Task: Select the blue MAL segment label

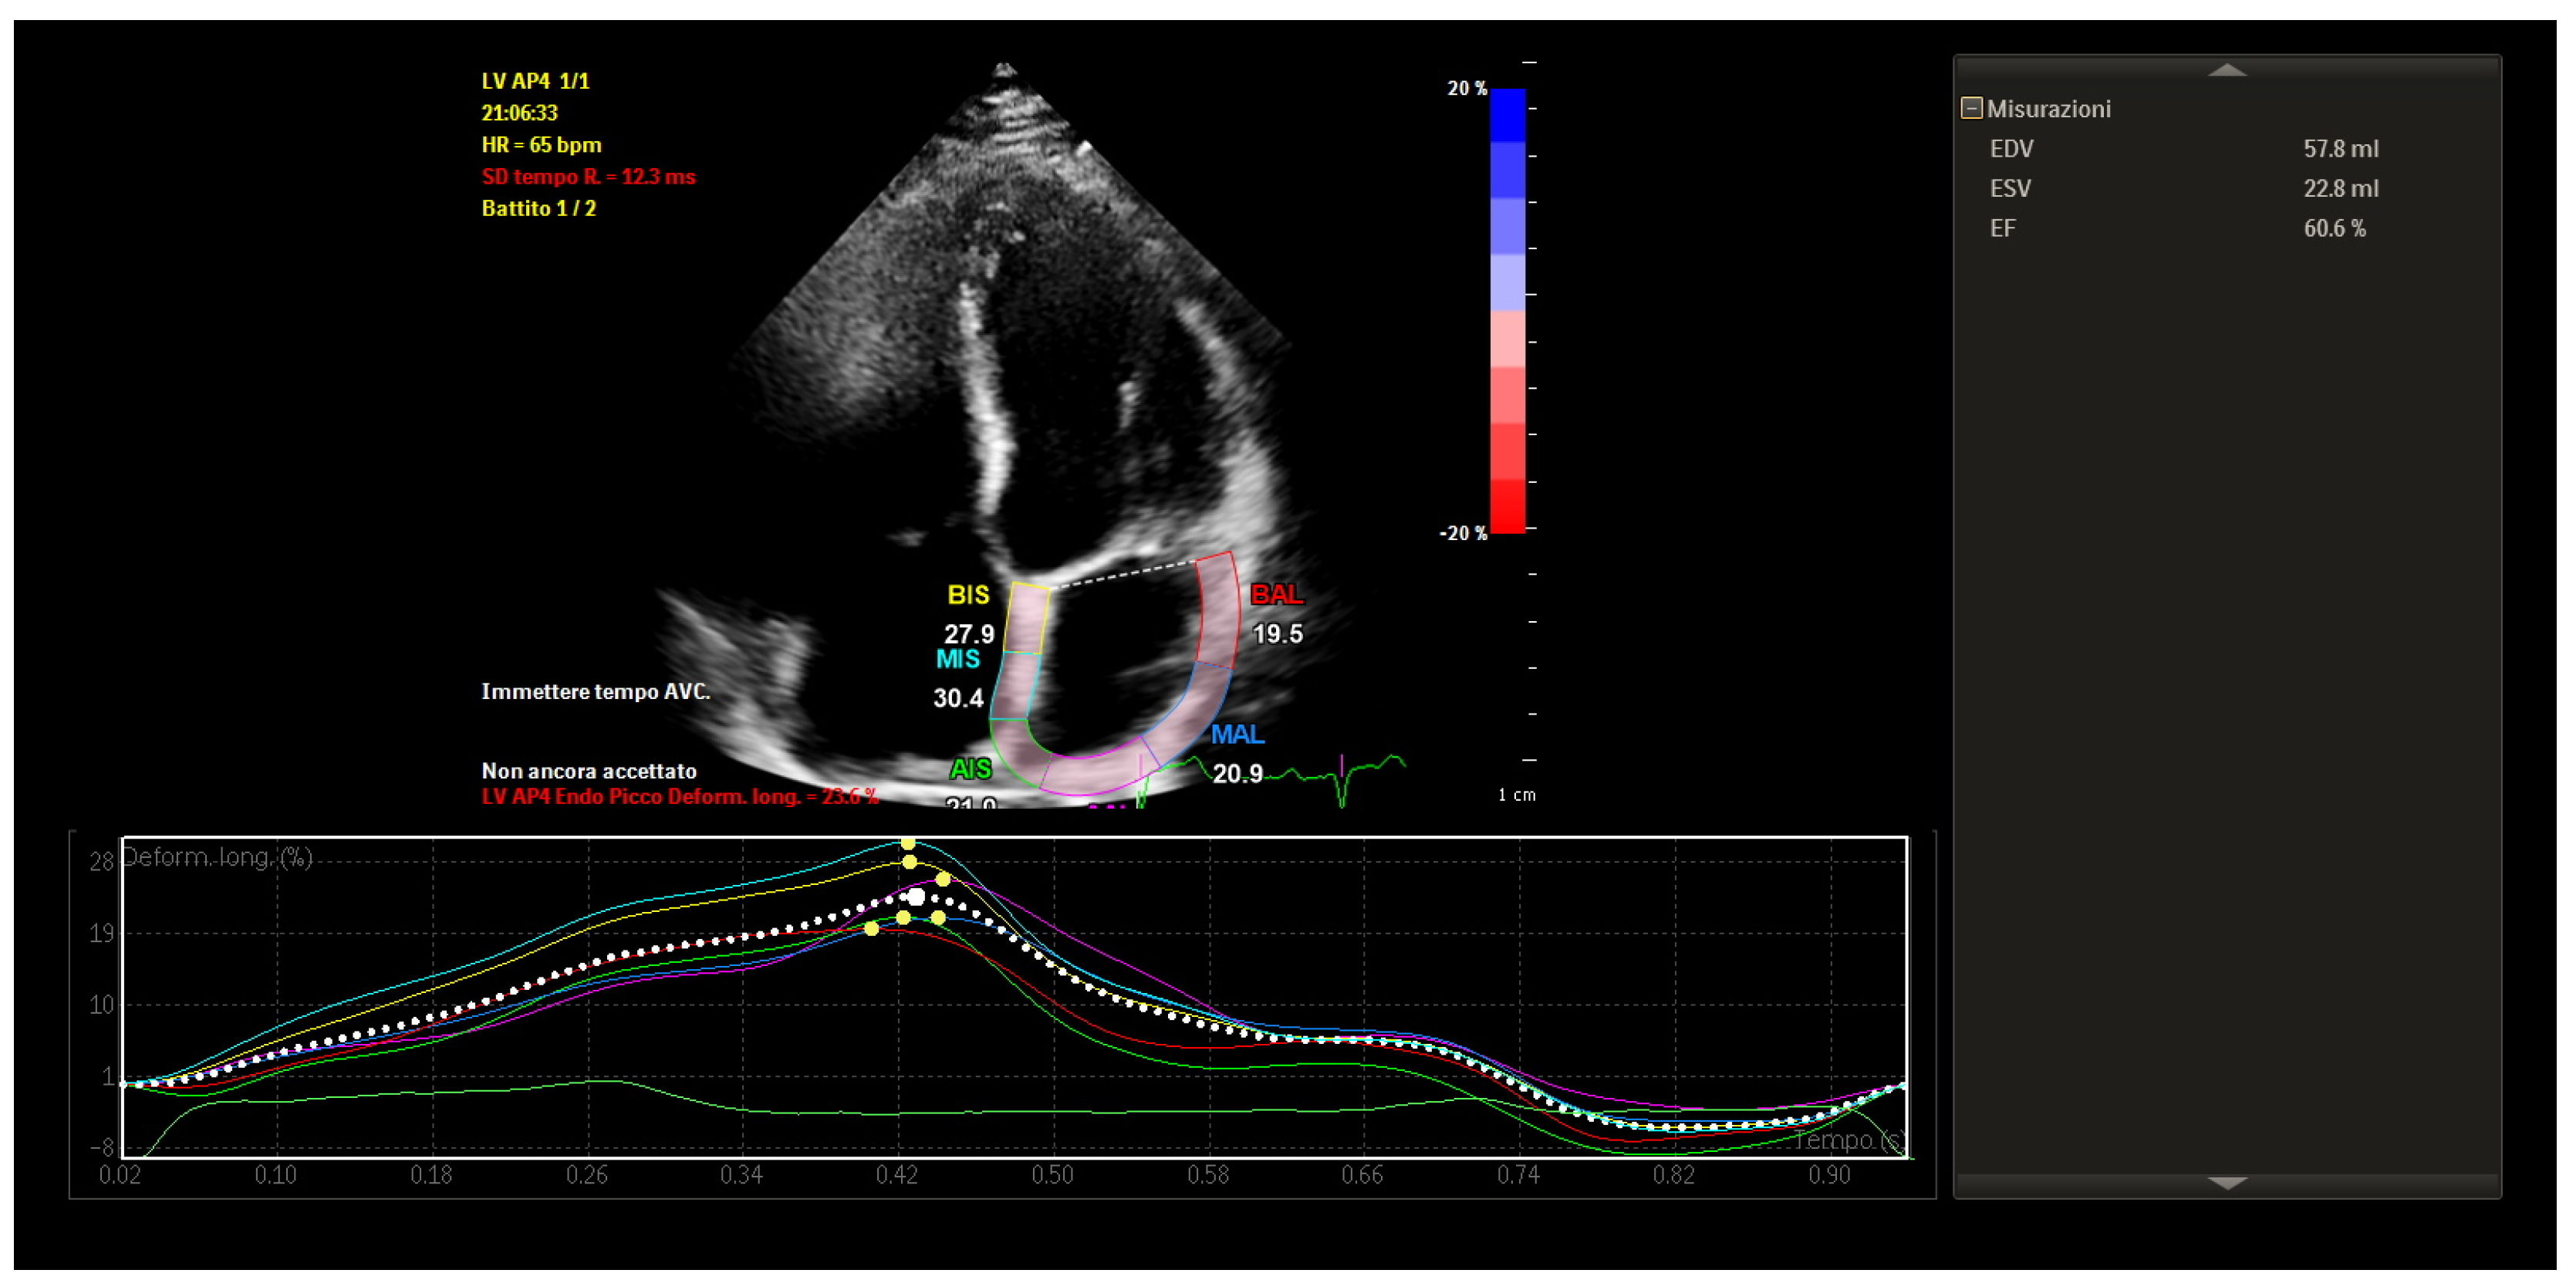Action: point(1237,735)
